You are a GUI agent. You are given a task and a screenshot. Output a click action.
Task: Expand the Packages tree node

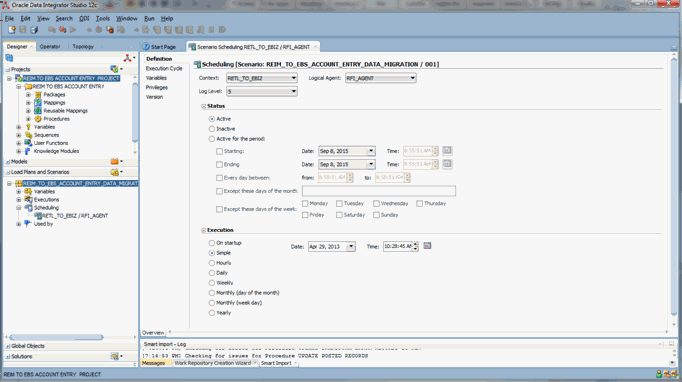[x=28, y=94]
